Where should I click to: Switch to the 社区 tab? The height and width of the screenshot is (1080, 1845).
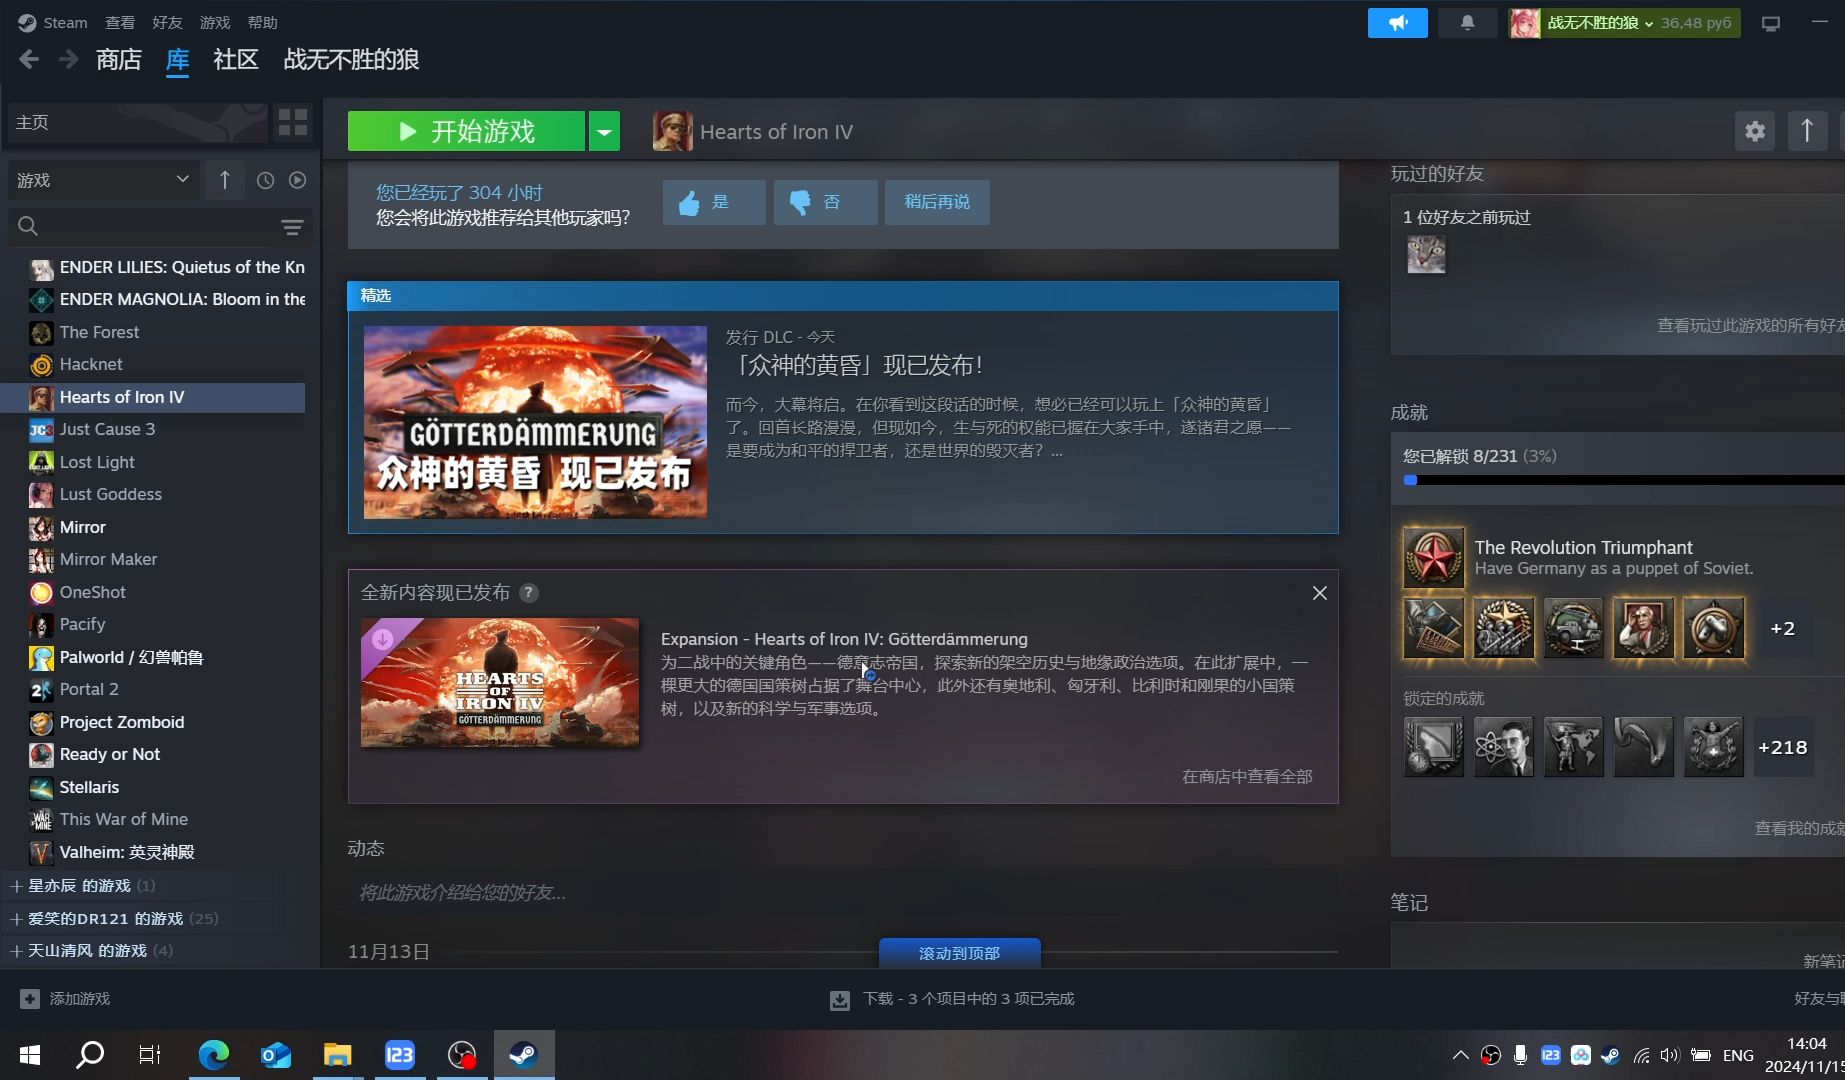[236, 60]
